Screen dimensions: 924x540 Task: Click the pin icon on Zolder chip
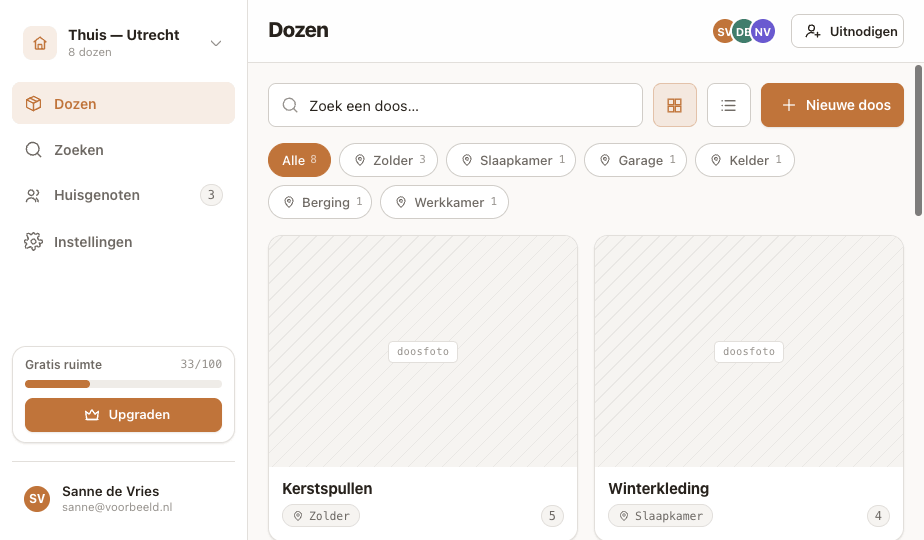click(x=360, y=160)
